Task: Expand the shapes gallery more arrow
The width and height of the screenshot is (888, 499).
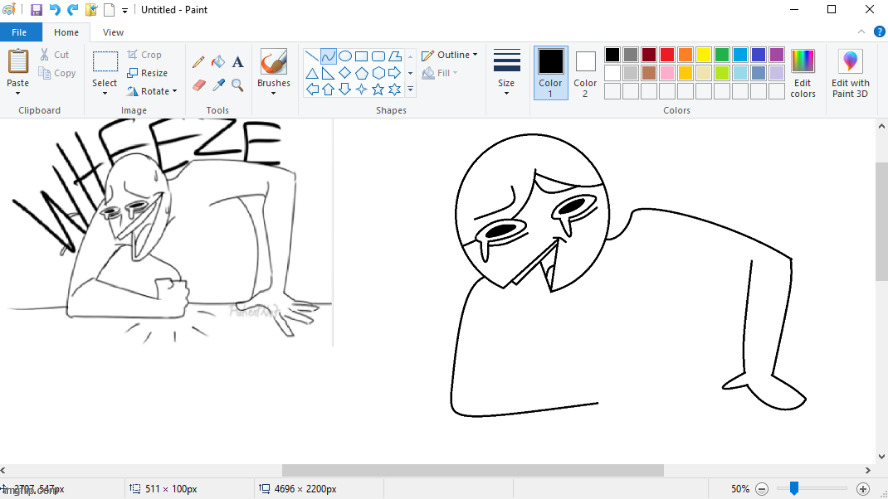Action: (x=411, y=89)
